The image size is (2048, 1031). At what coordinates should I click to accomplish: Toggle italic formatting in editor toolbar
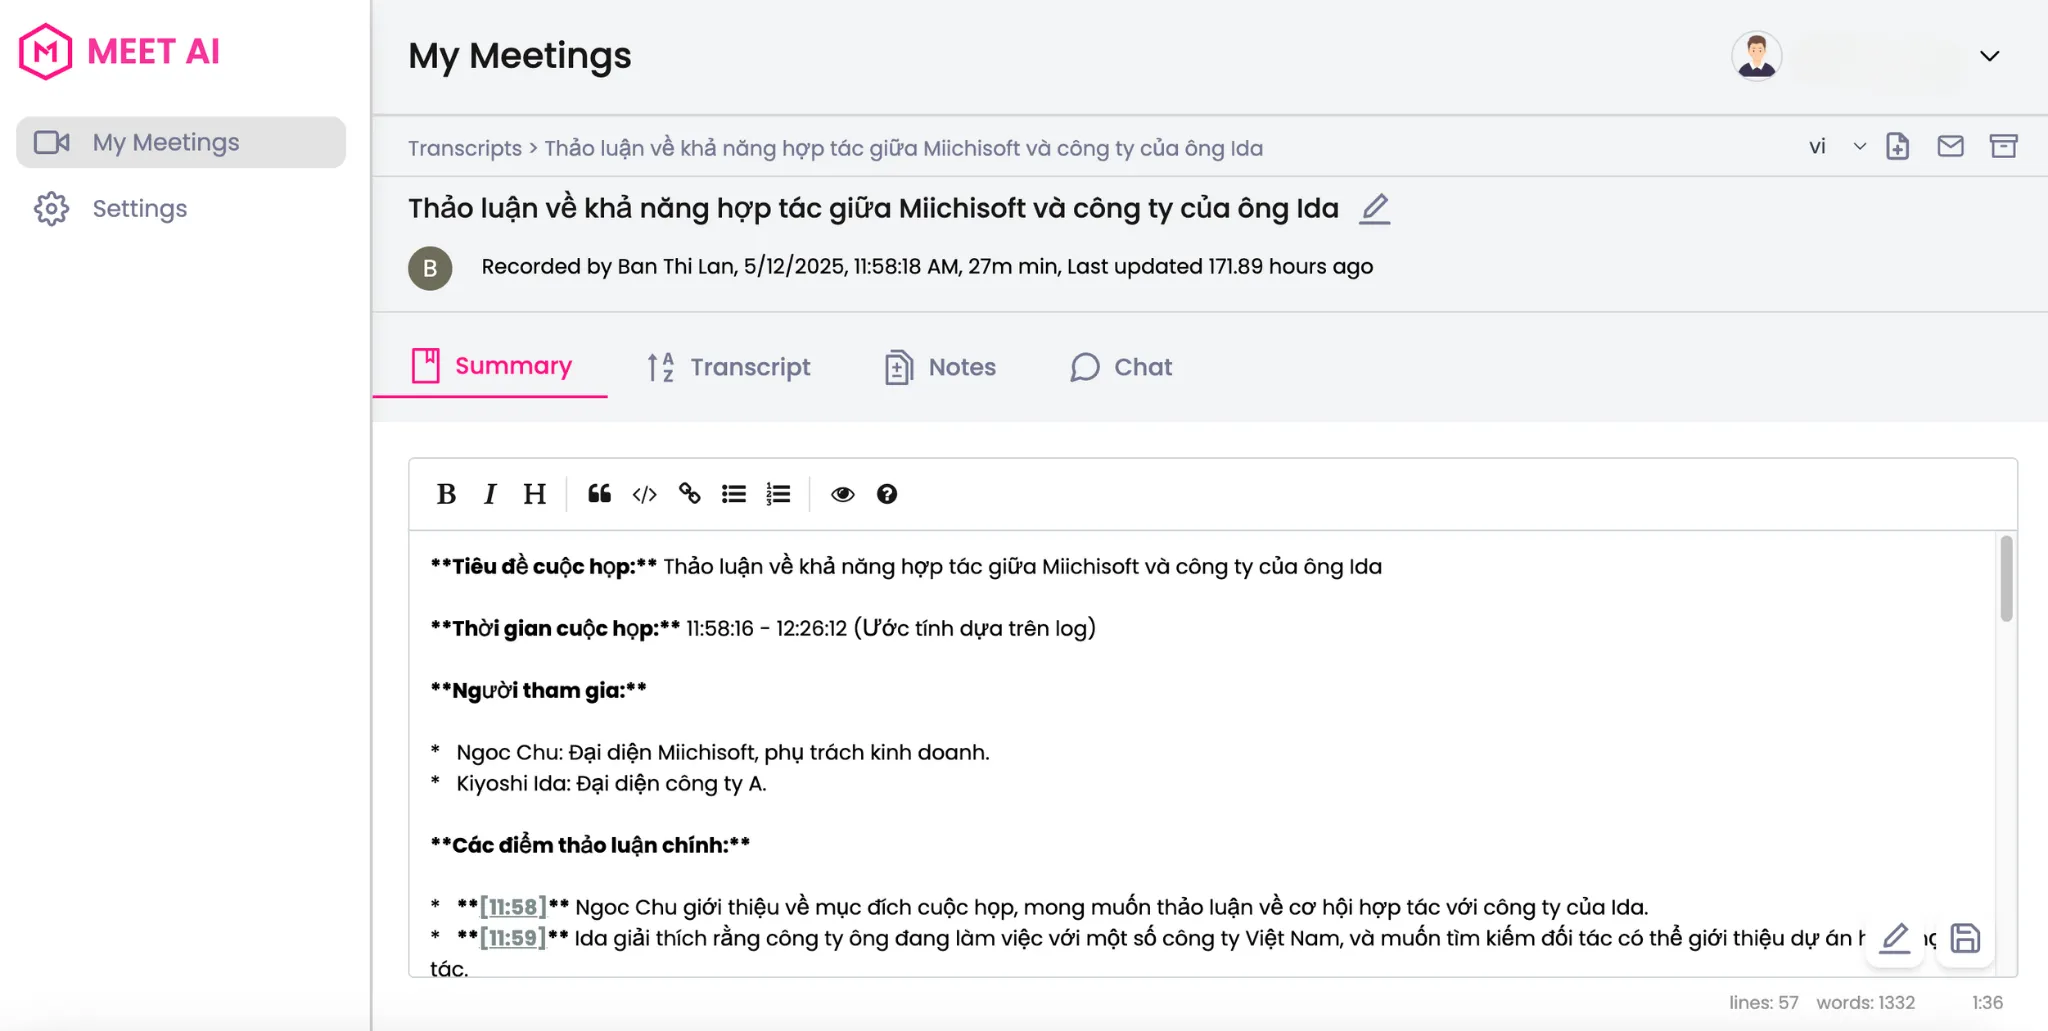pos(490,494)
